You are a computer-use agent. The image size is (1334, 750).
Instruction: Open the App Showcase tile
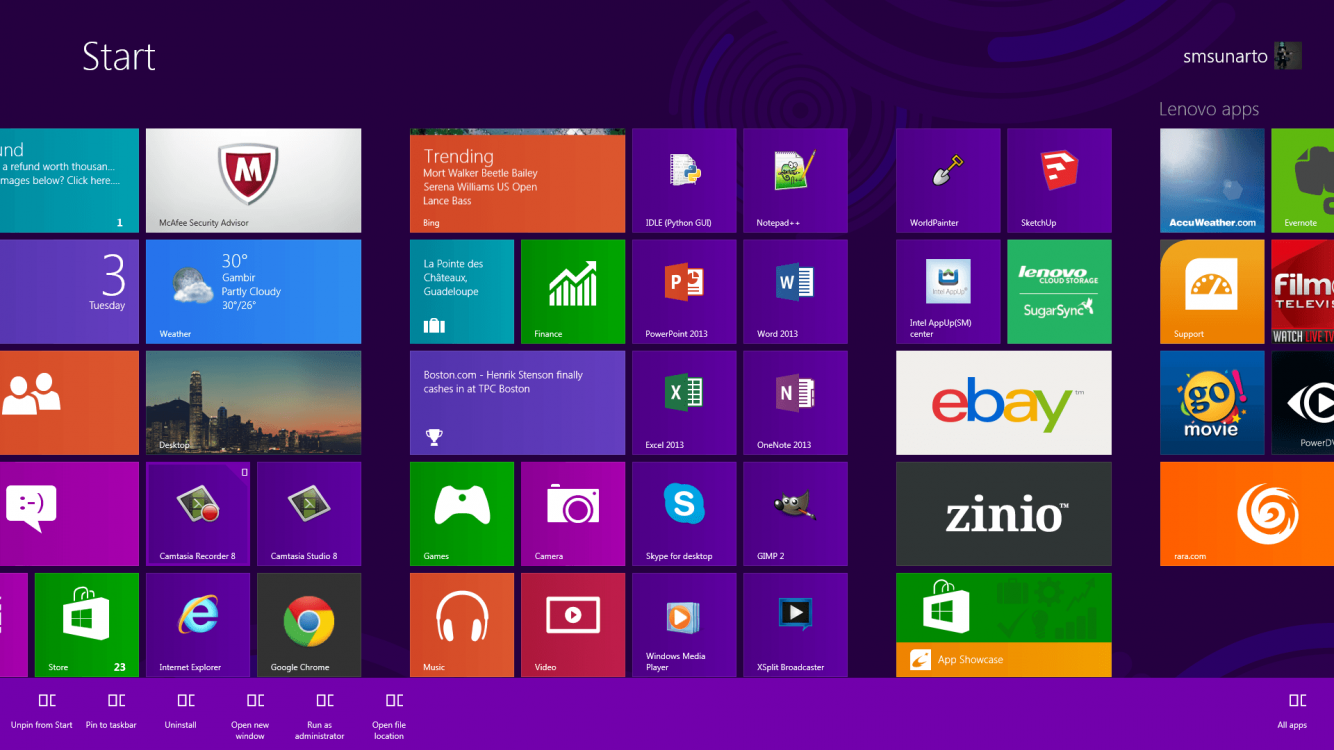tap(1003, 625)
